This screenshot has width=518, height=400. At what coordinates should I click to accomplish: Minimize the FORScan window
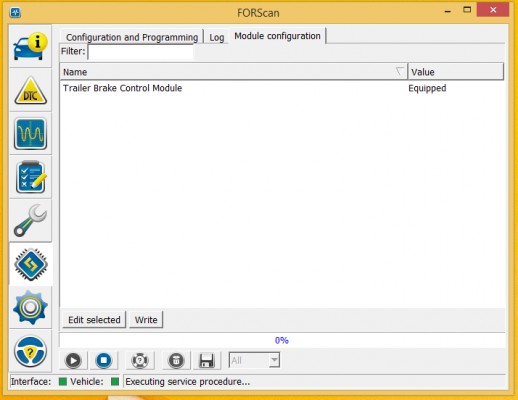click(448, 11)
